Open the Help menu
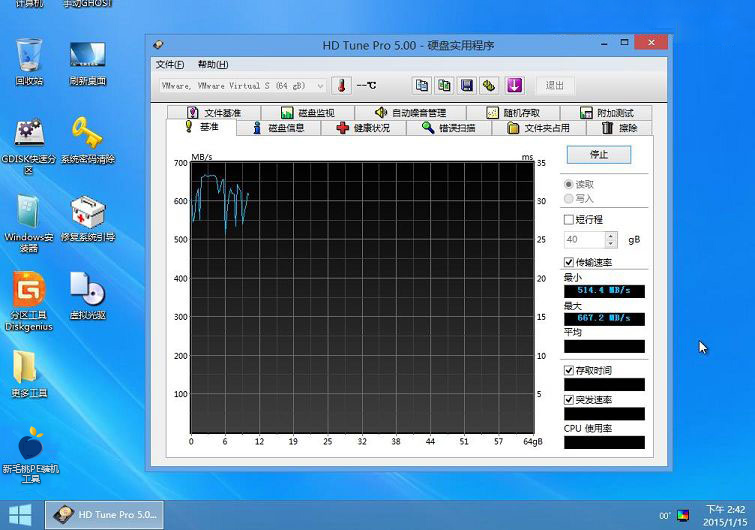755x530 pixels. coord(213,64)
